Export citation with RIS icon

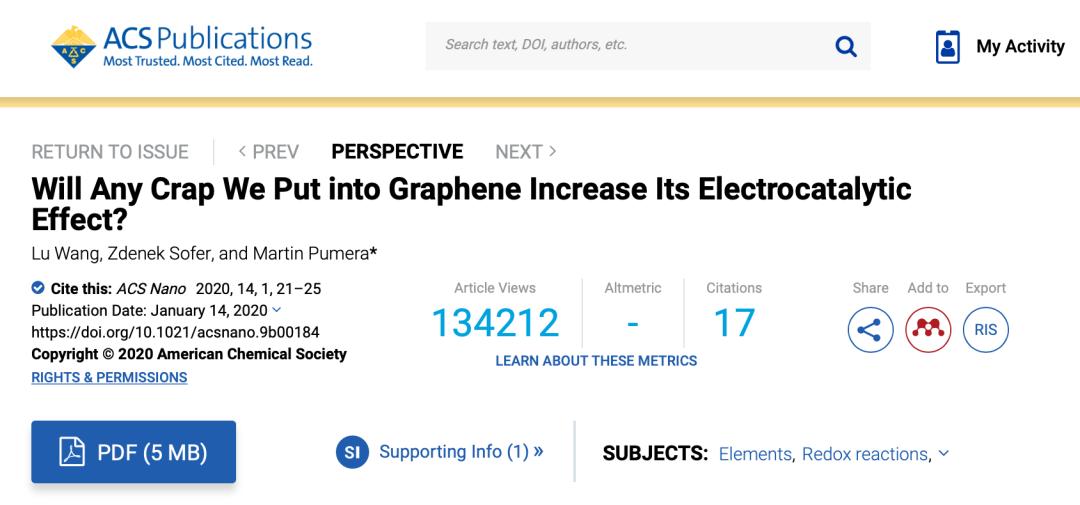click(986, 330)
